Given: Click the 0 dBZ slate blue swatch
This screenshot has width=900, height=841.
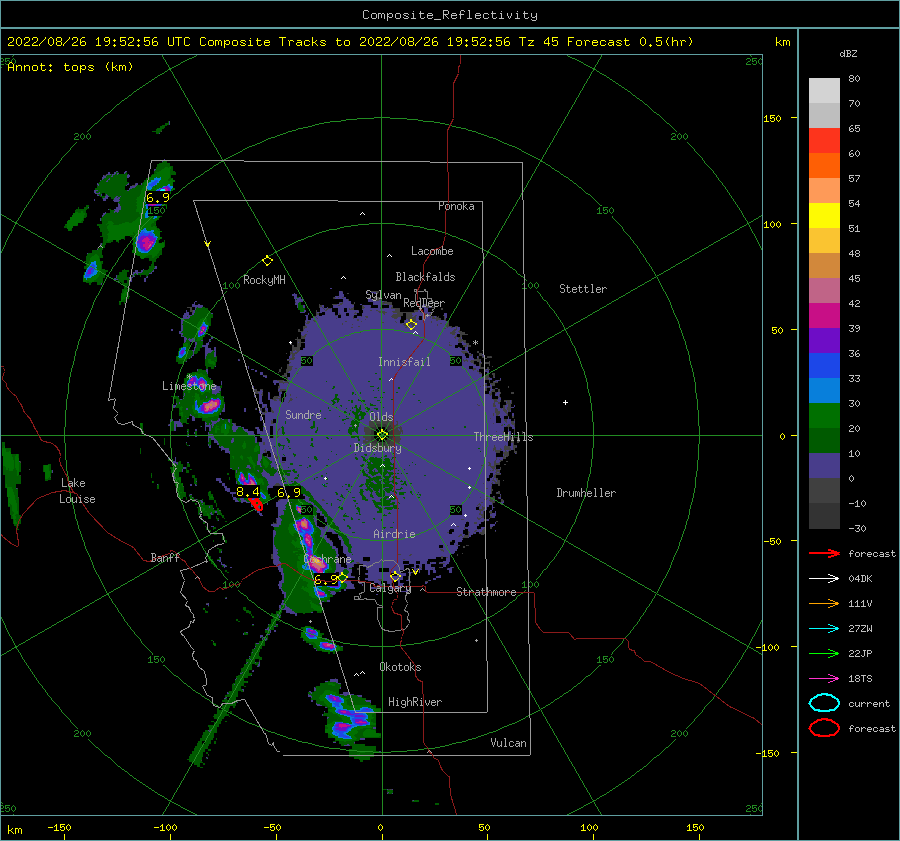Looking at the screenshot, I should (x=824, y=466).
